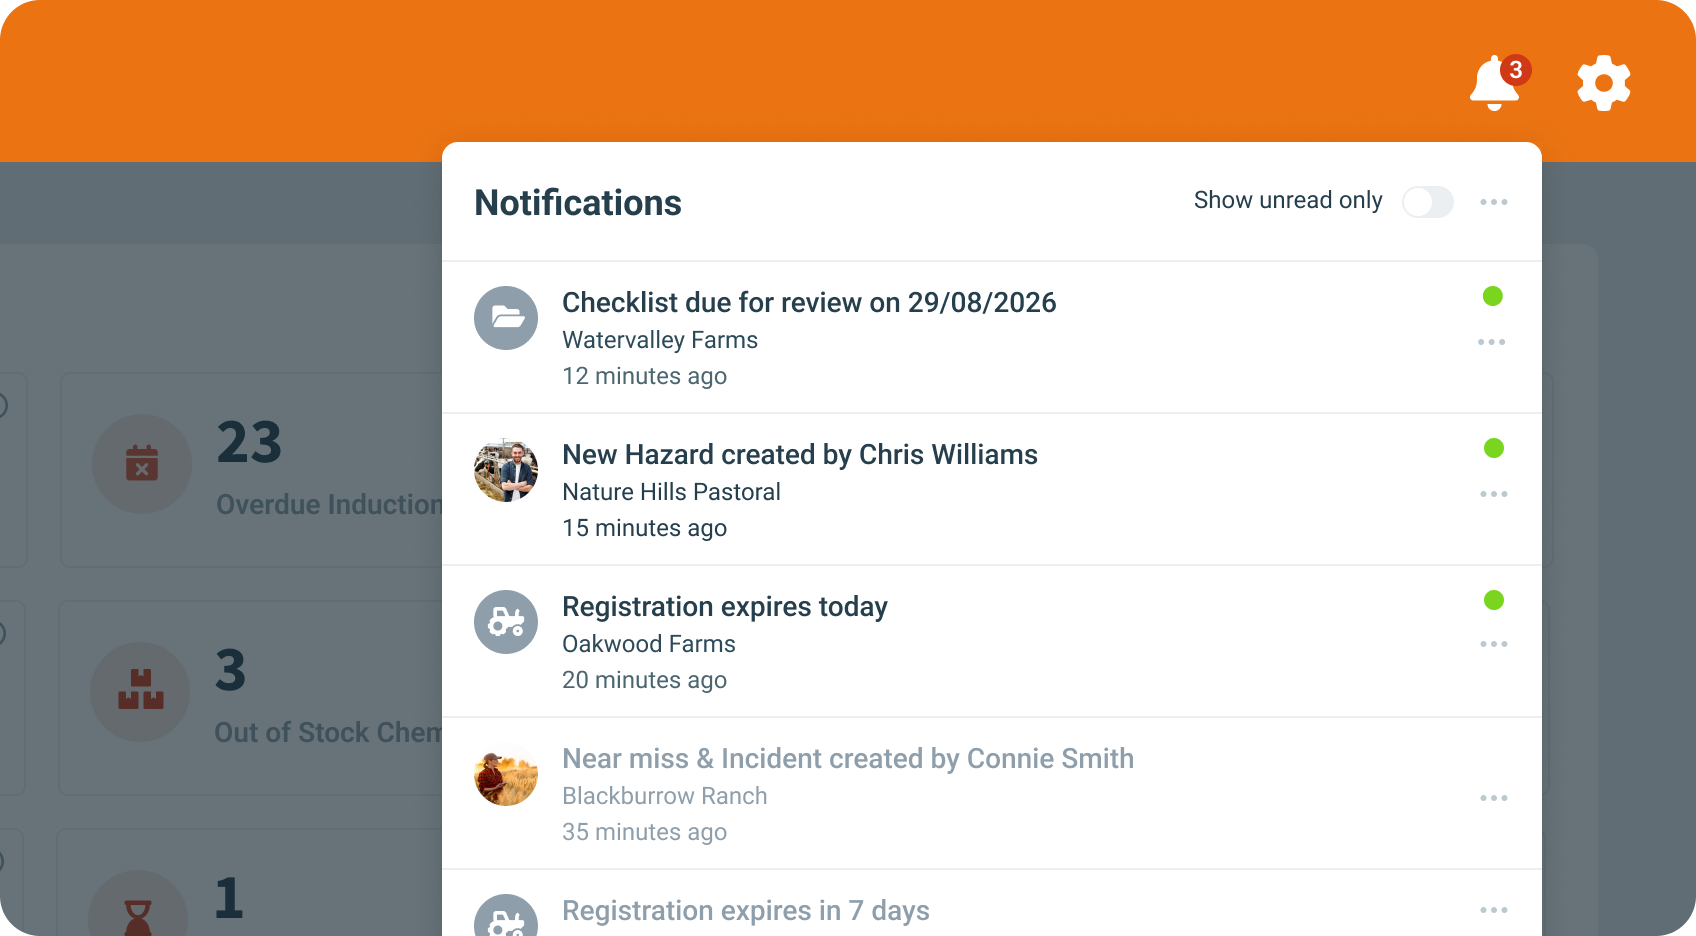
Task: Open the settings gear icon
Action: point(1604,82)
